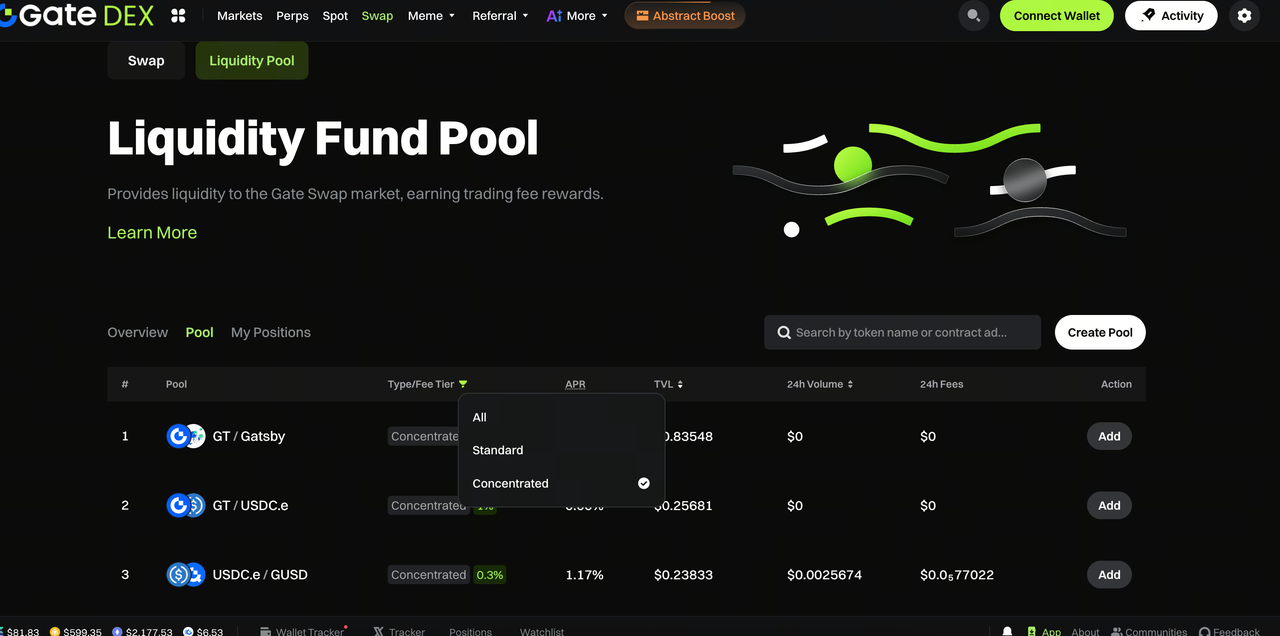This screenshot has height=636, width=1280.
Task: Open settings via the gear icon
Action: (1244, 16)
